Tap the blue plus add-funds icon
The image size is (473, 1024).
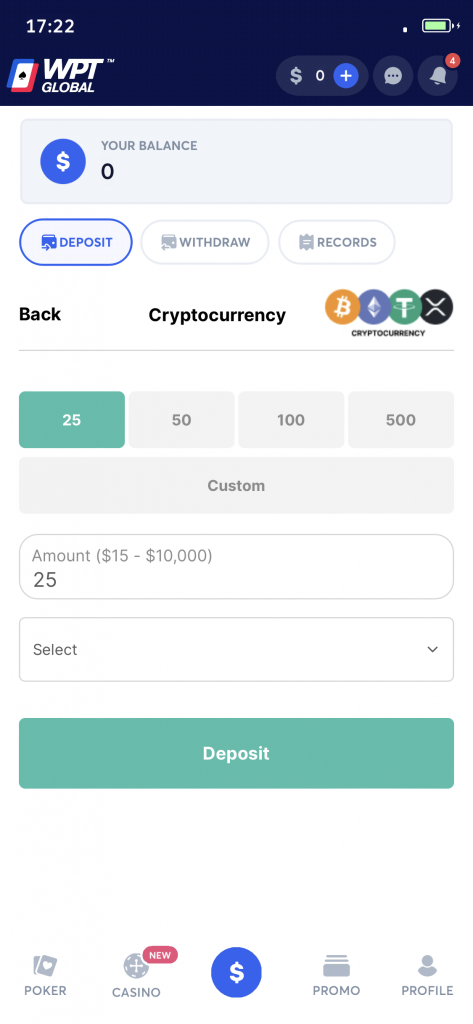coord(346,76)
